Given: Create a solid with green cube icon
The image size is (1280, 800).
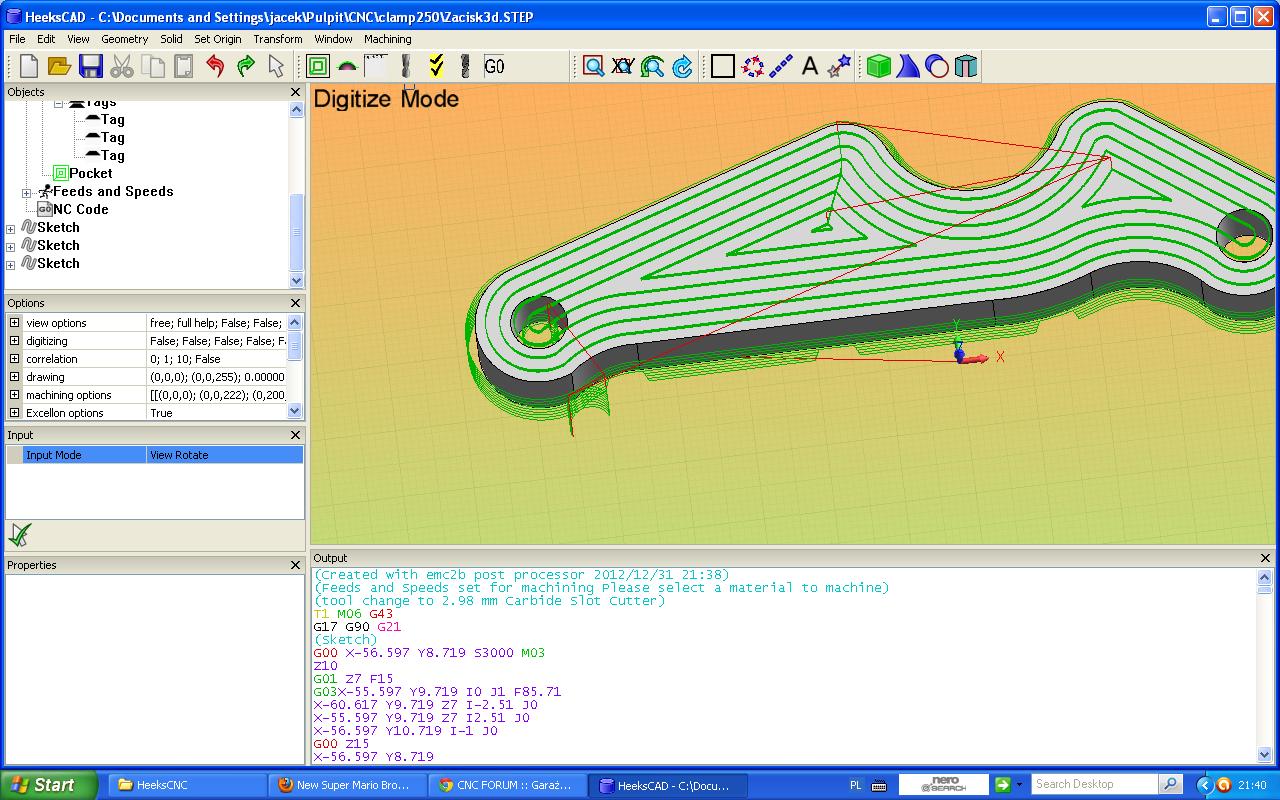Looking at the screenshot, I should click(878, 66).
